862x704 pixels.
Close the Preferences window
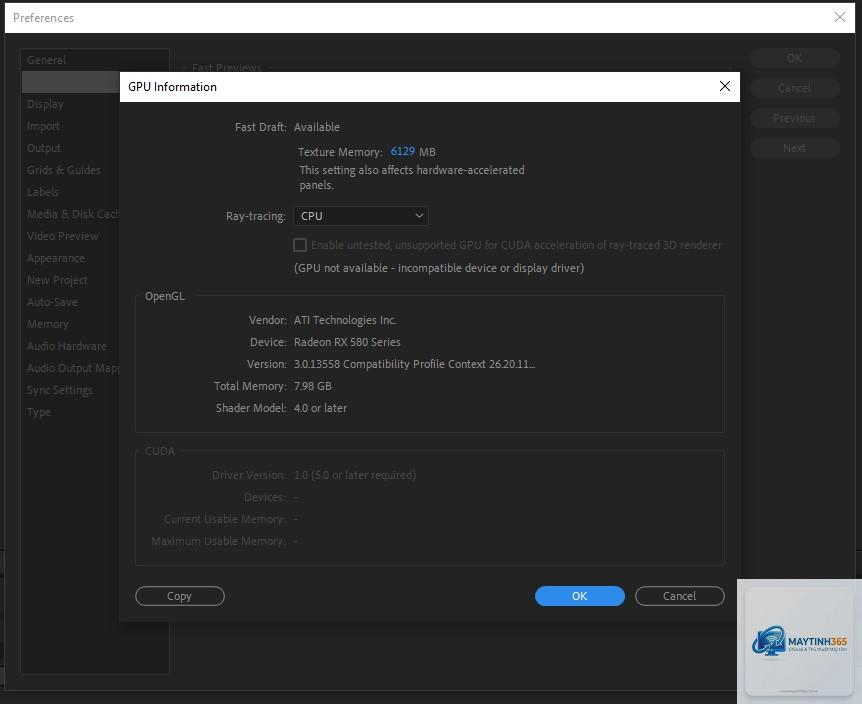tap(839, 17)
